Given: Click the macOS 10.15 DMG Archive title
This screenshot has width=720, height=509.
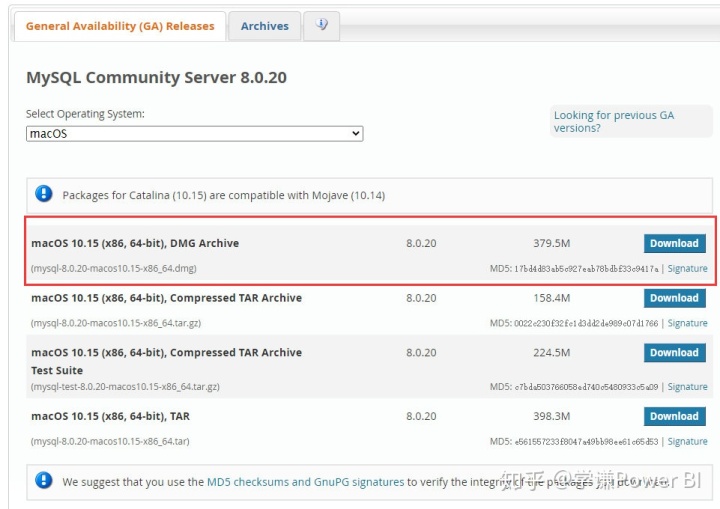Looking at the screenshot, I should [x=135, y=243].
